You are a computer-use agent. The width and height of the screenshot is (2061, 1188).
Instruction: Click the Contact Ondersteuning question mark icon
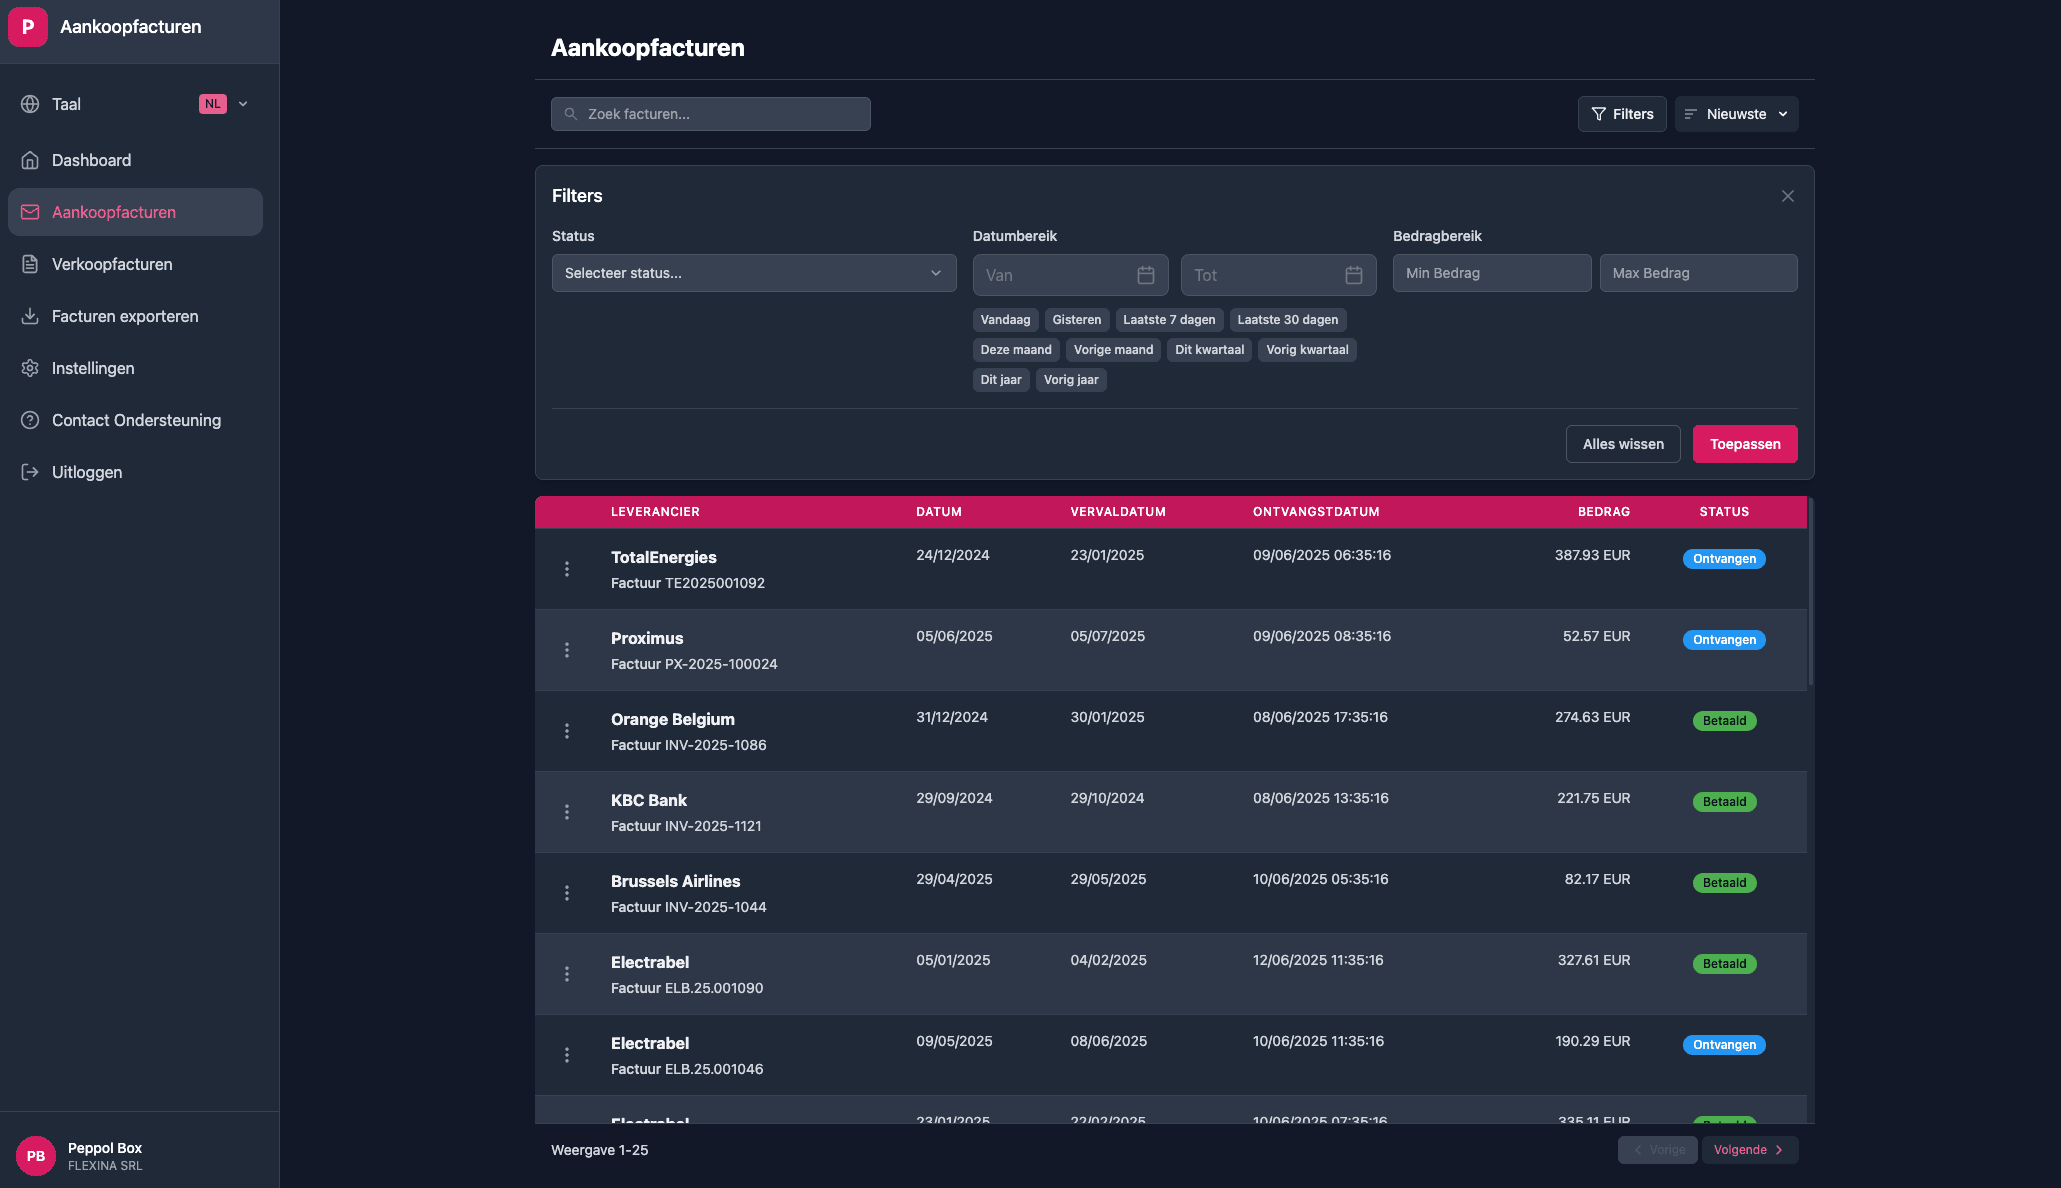(30, 420)
